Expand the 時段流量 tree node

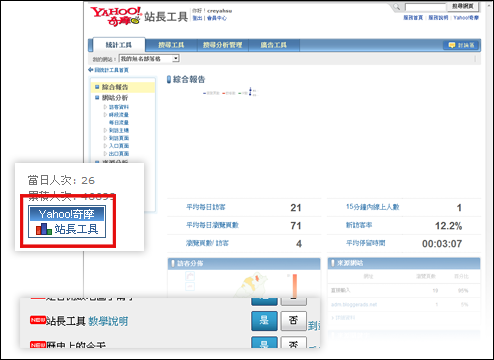pos(105,115)
